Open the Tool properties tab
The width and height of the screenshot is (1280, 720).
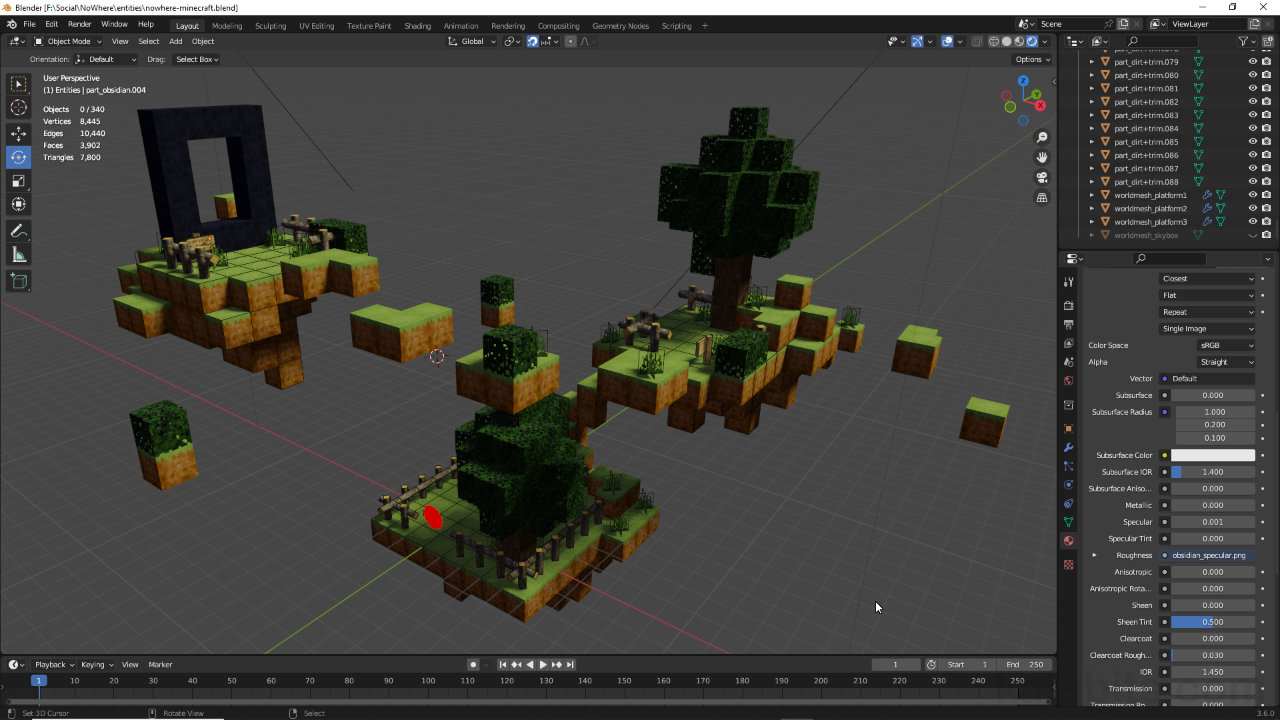tap(1069, 283)
